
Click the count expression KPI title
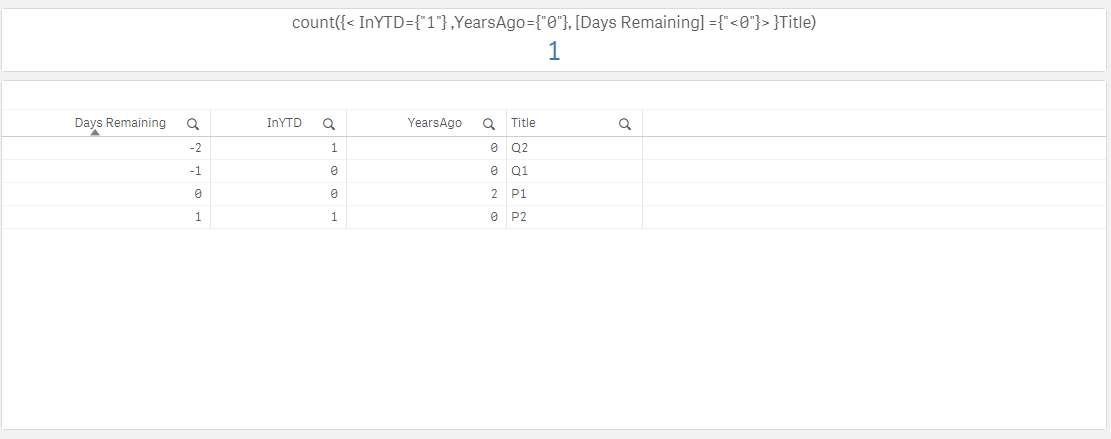coord(554,21)
